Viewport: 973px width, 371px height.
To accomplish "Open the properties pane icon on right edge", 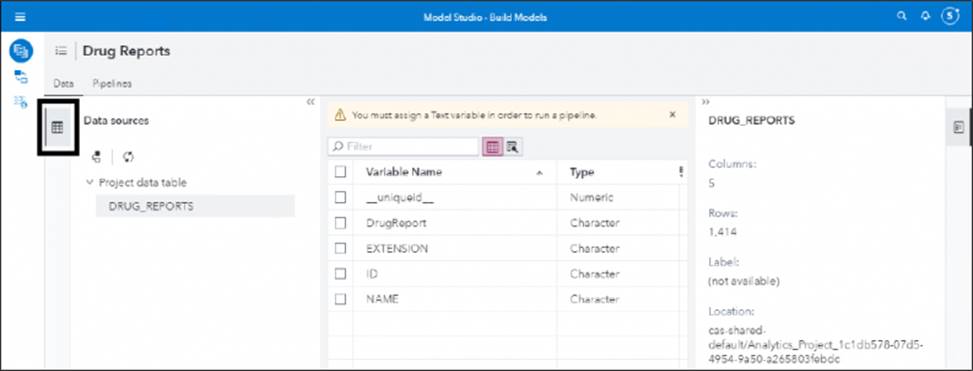I will [x=959, y=127].
